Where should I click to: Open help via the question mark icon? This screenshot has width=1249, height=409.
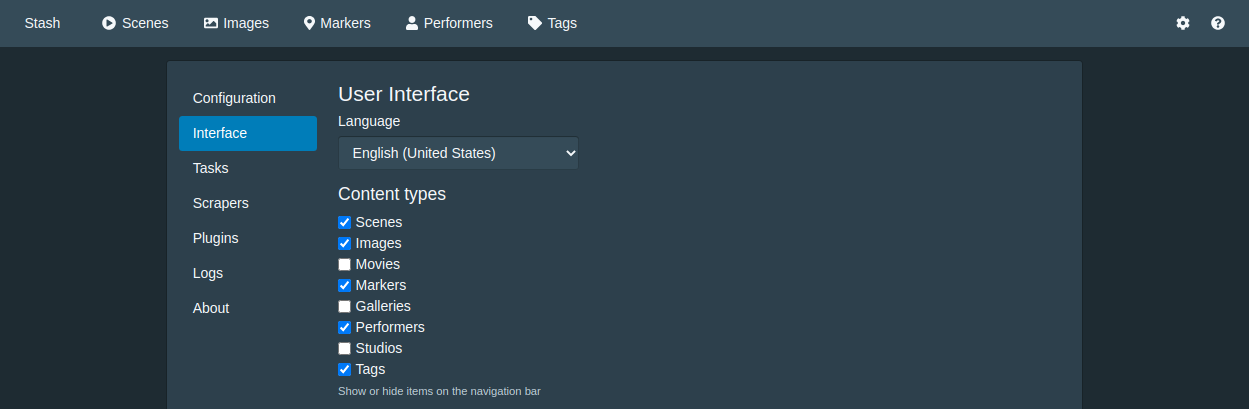1218,23
